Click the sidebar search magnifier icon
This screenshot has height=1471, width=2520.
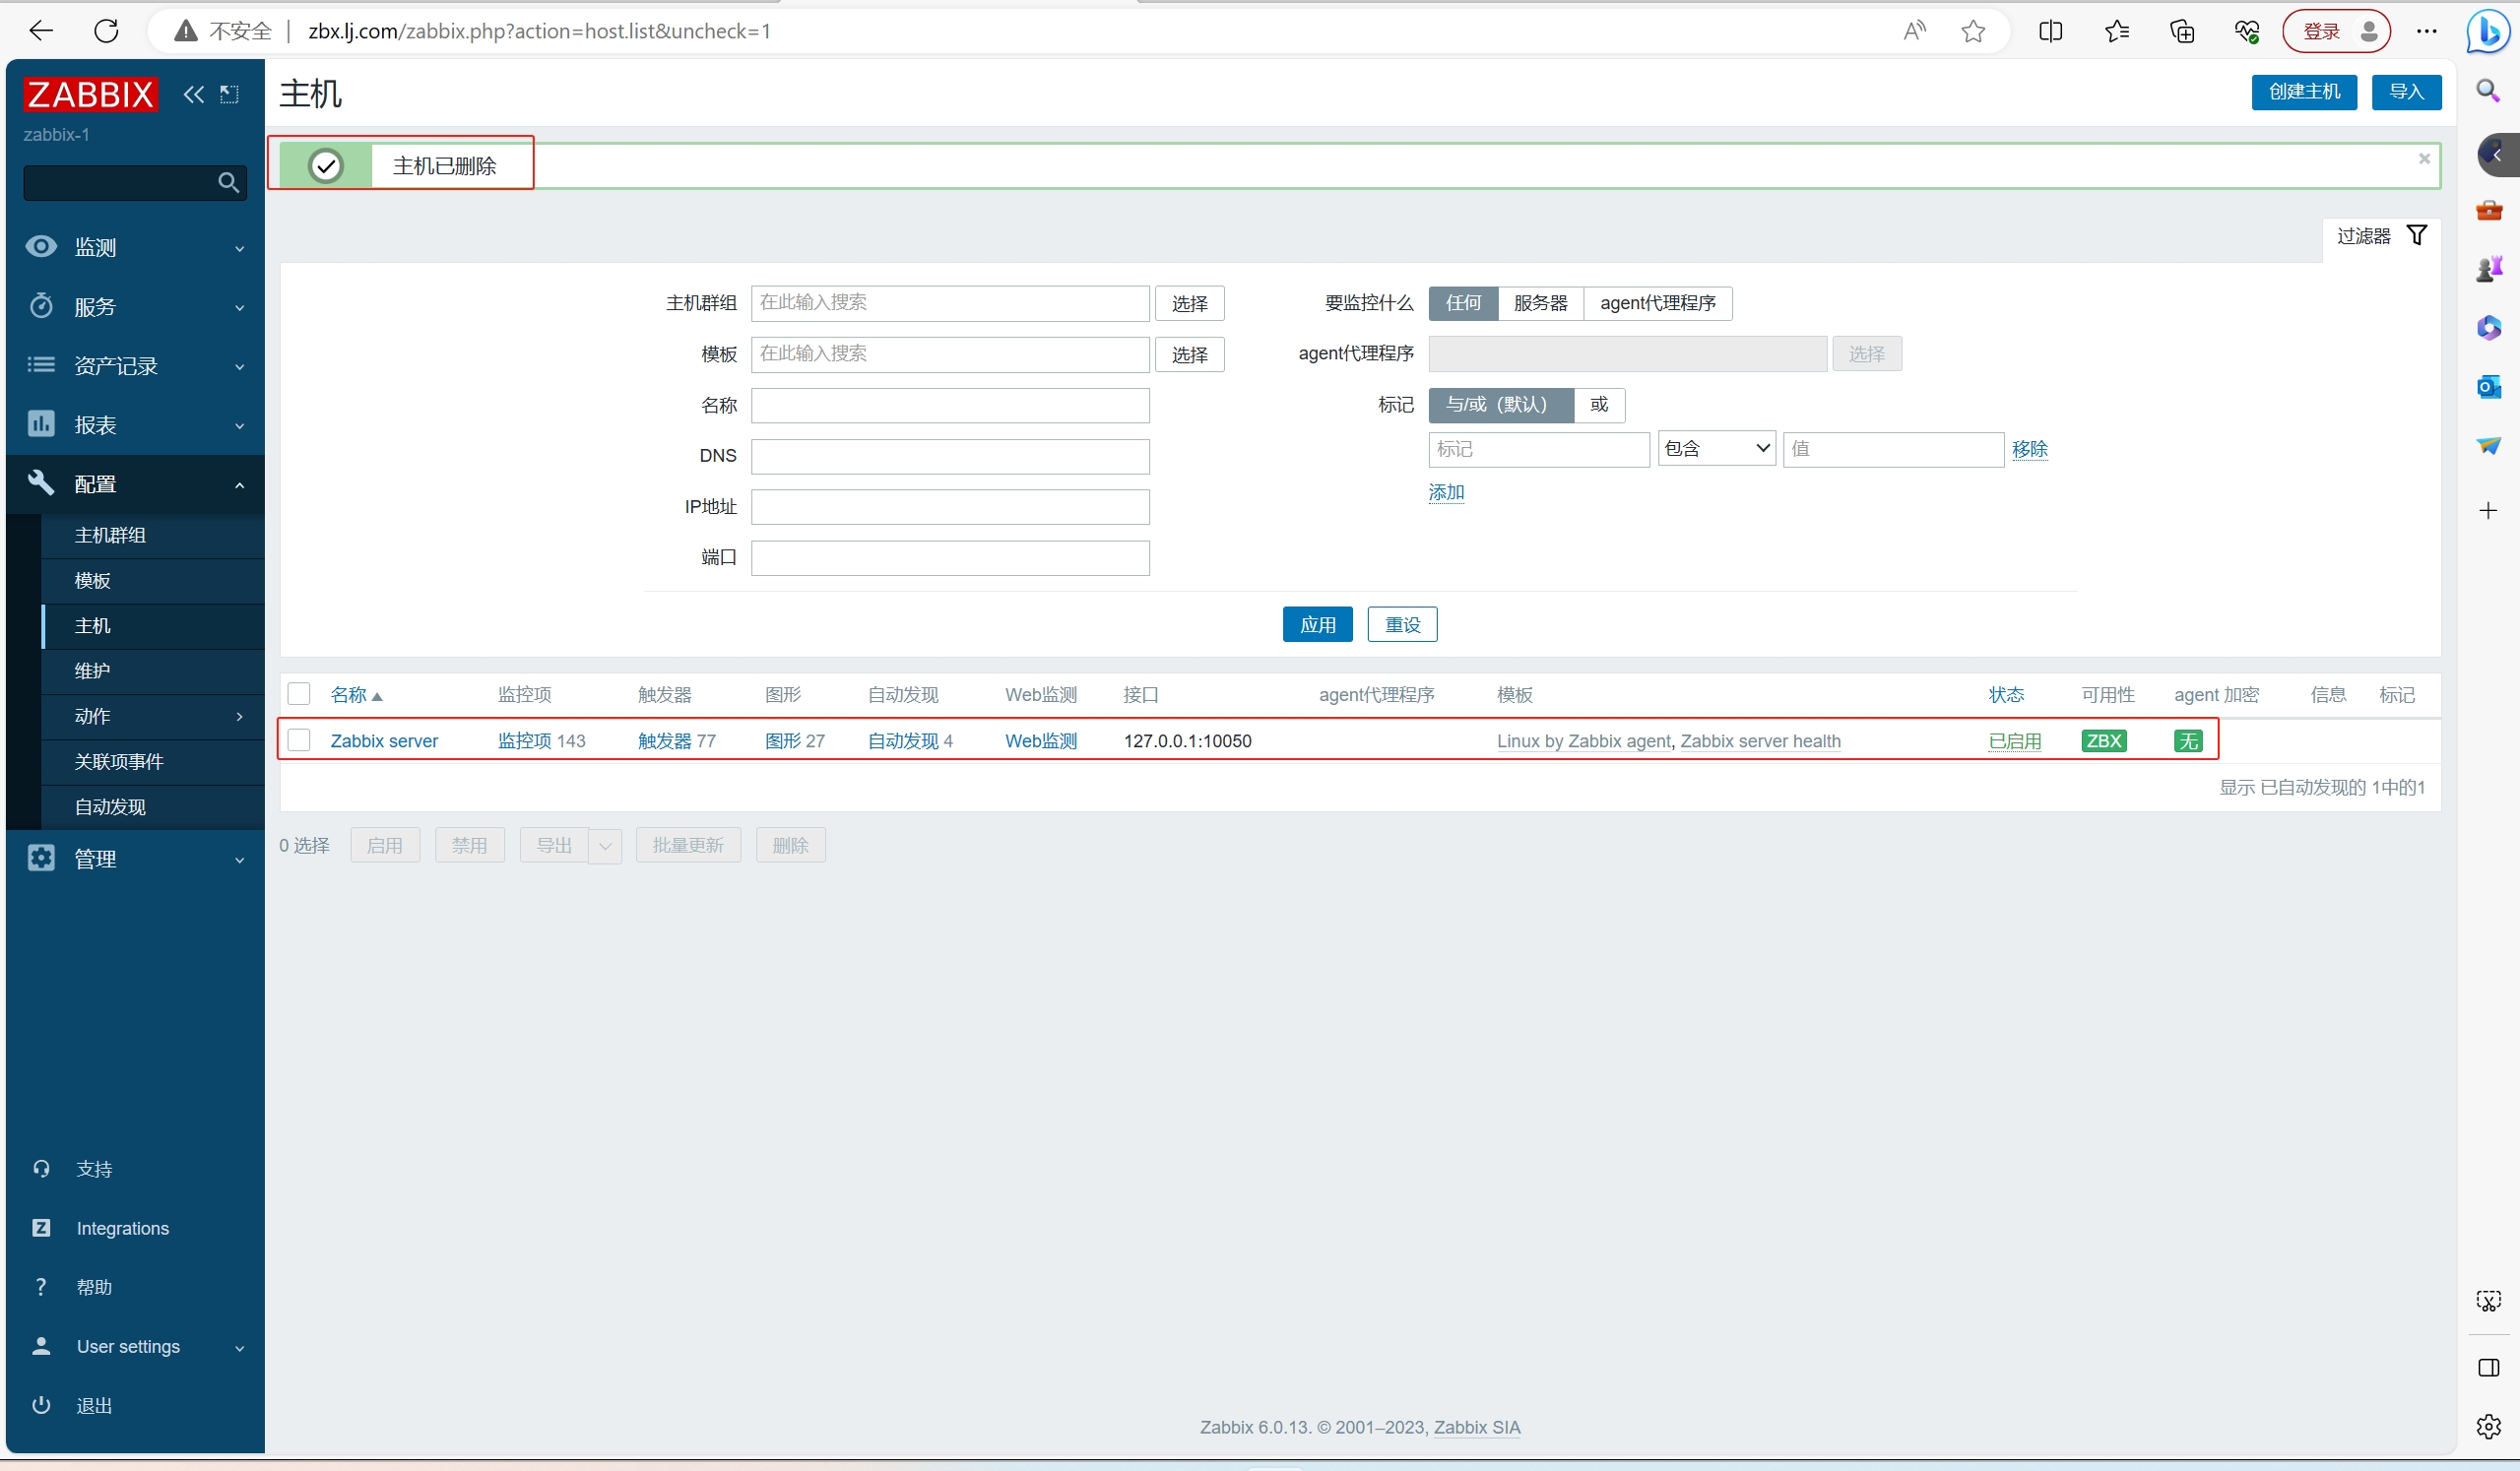(228, 183)
